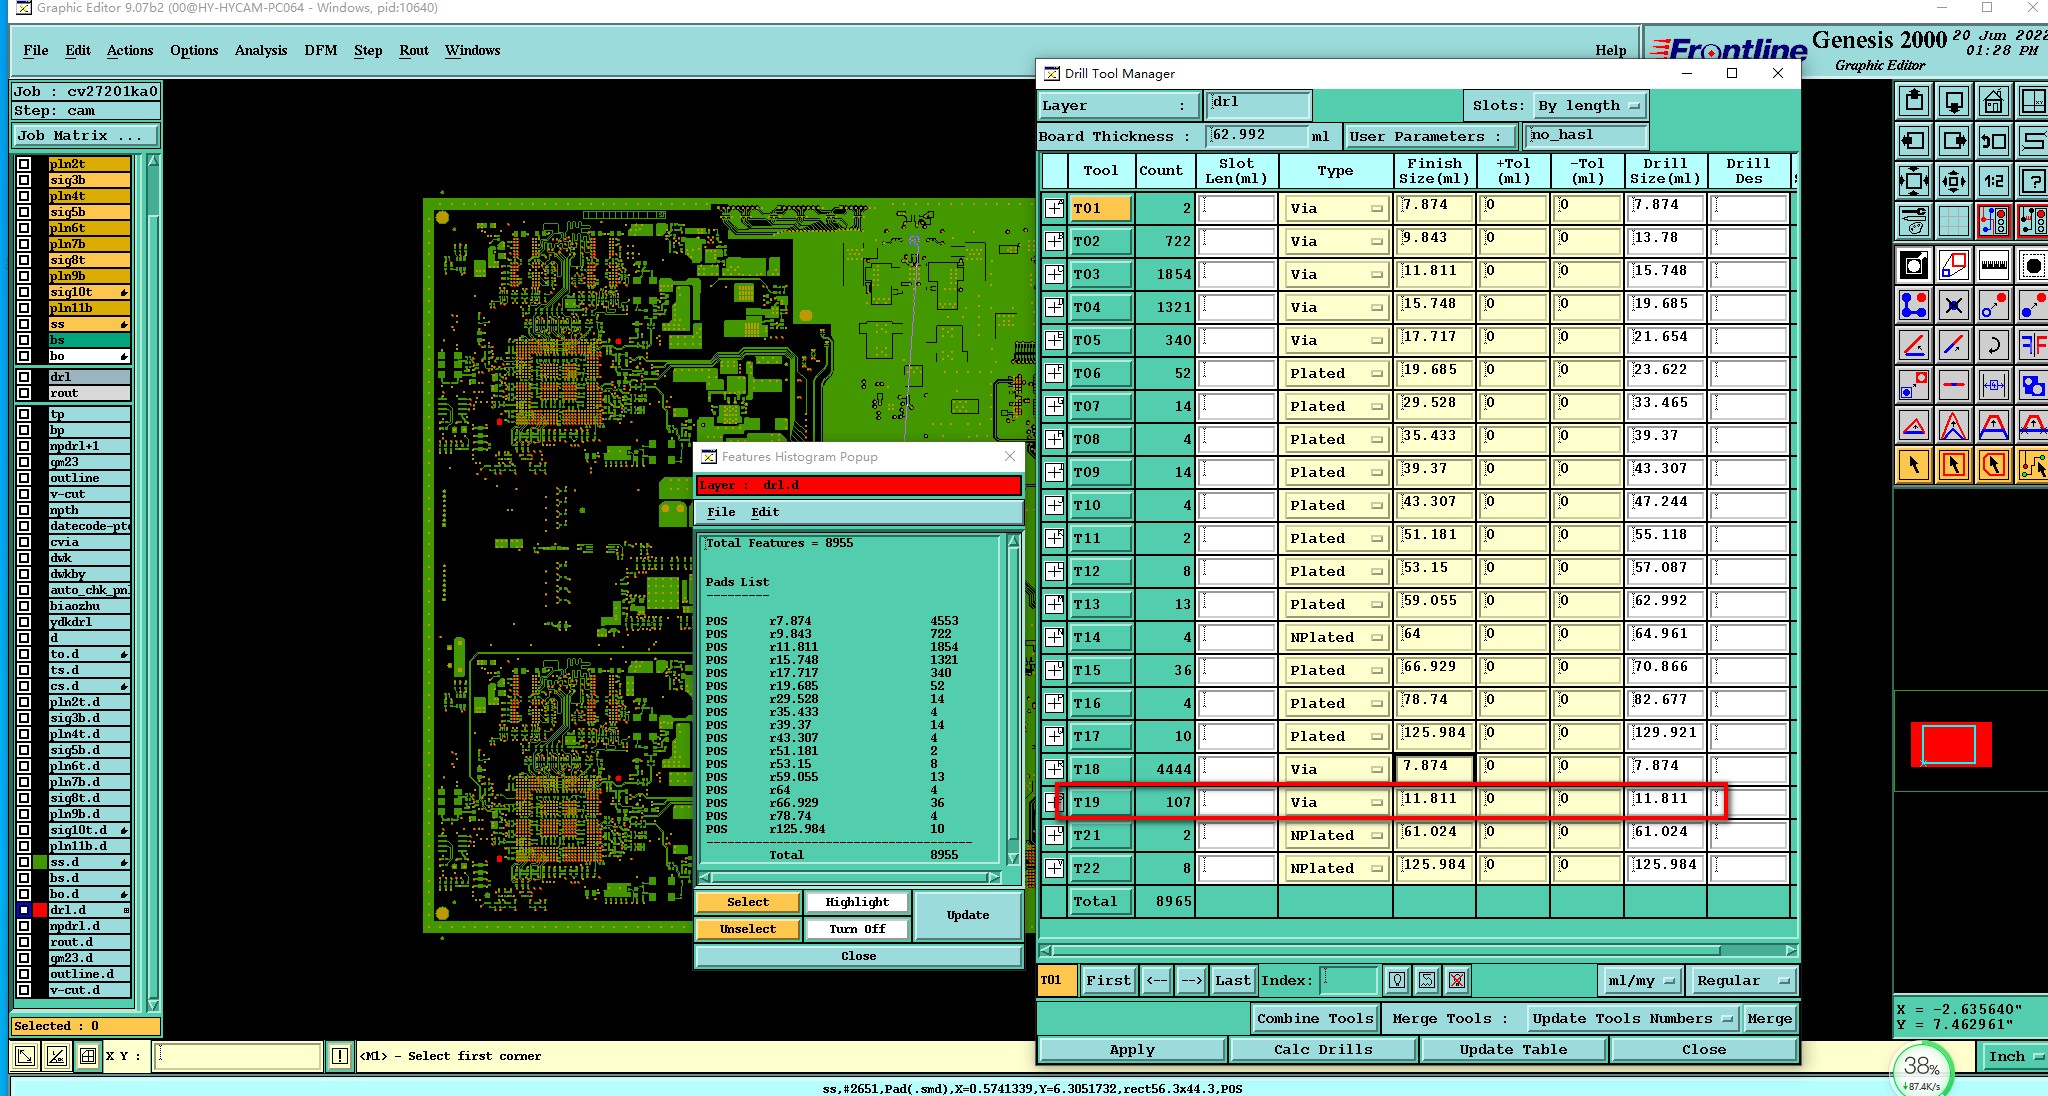Click the Drill Tool Manager horizontal scrollbar
This screenshot has width=2048, height=1096.
click(1418, 950)
